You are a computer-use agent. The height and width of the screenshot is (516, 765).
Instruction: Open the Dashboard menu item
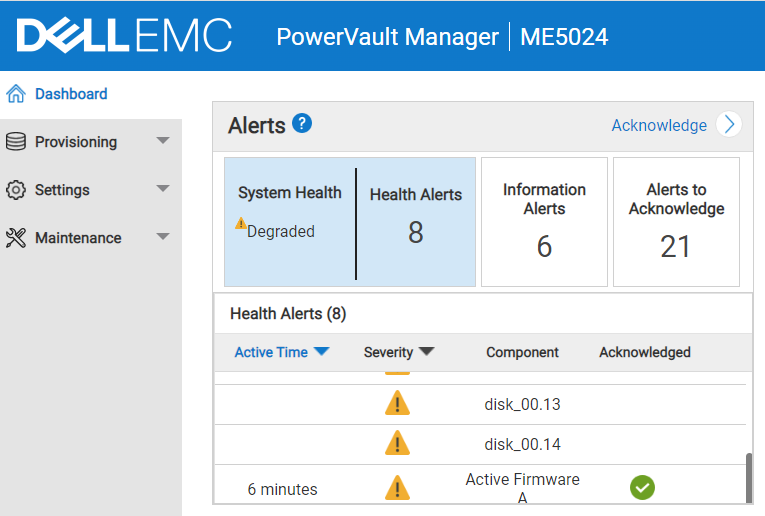(71, 94)
